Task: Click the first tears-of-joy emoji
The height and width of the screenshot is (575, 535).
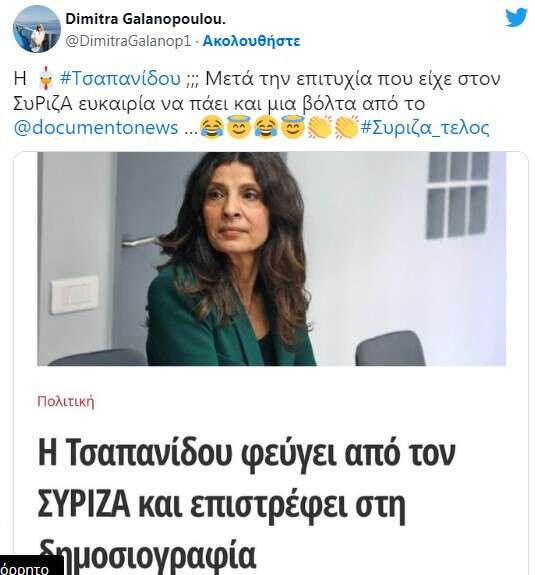Action: 212,127
